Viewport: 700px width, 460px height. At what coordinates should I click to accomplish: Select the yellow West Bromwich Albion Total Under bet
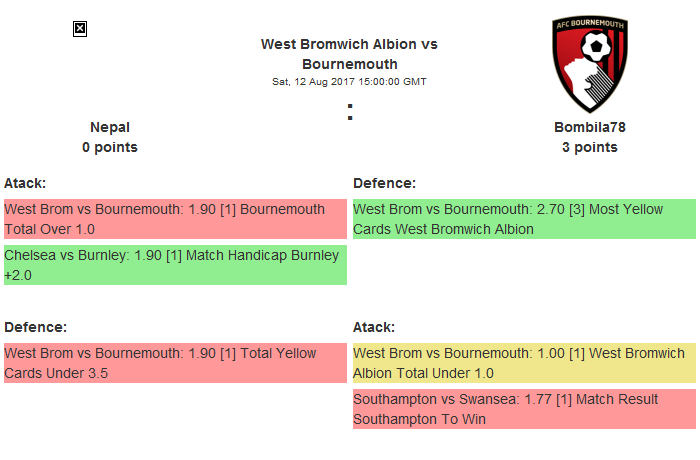(x=524, y=363)
